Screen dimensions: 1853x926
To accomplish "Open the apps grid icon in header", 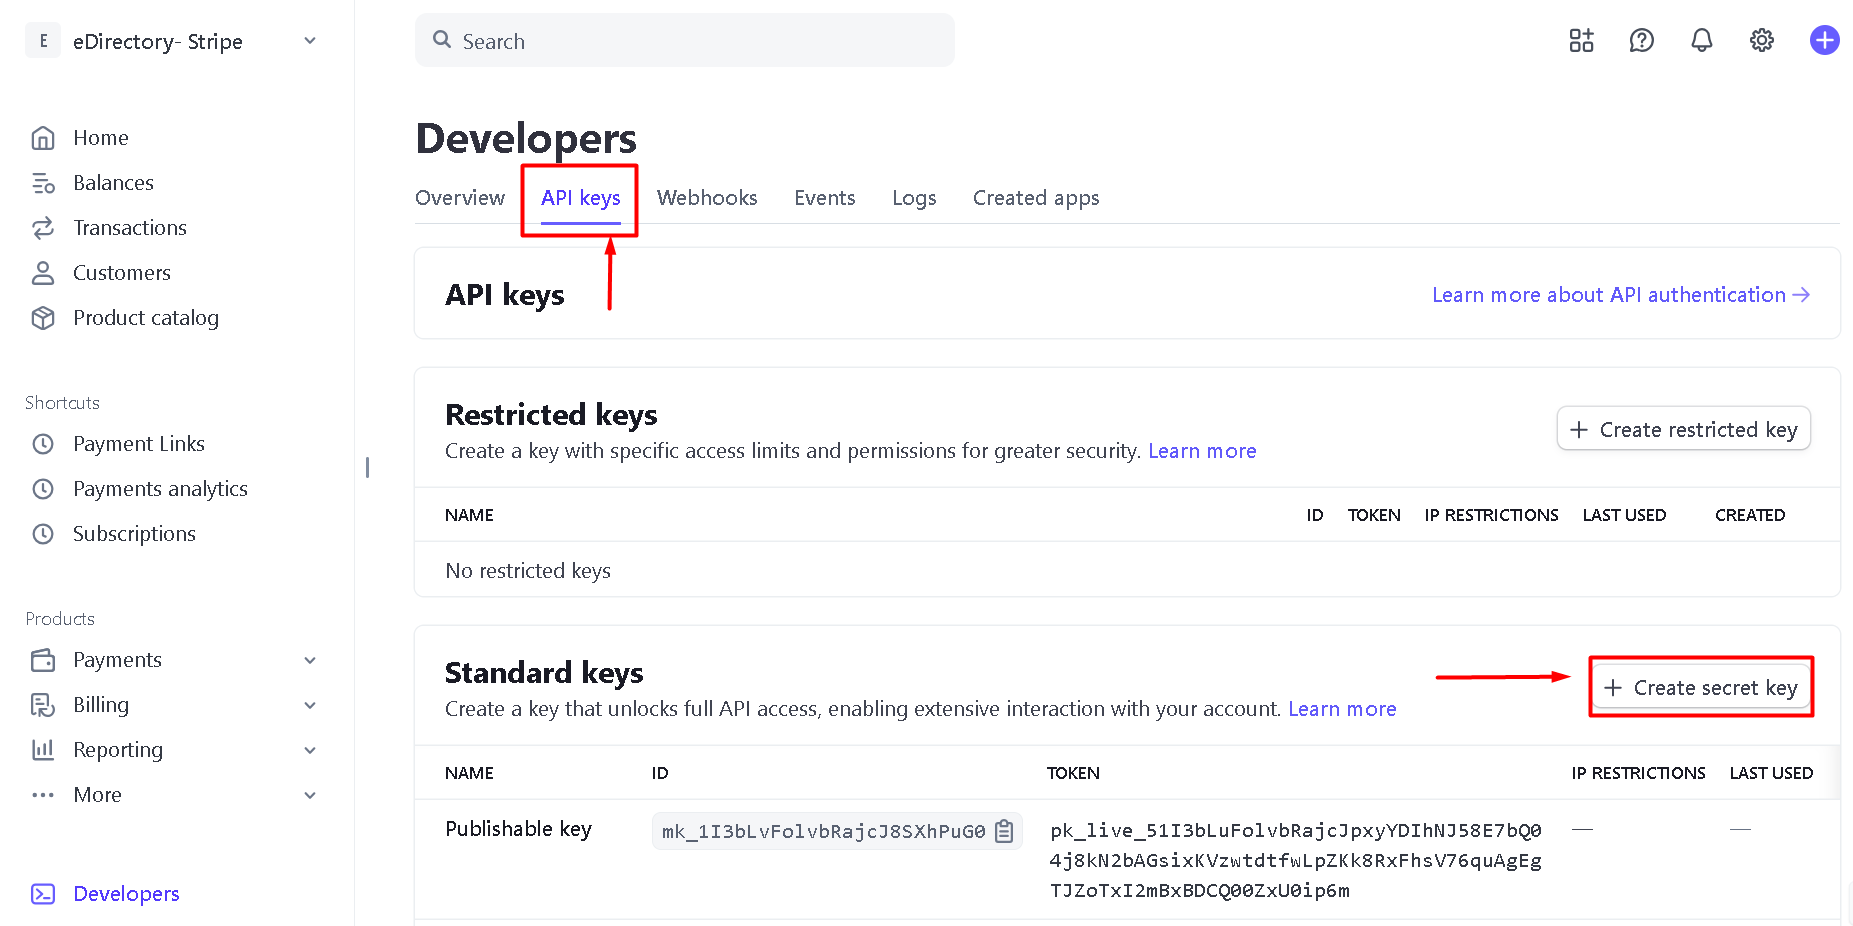I will click(1581, 40).
